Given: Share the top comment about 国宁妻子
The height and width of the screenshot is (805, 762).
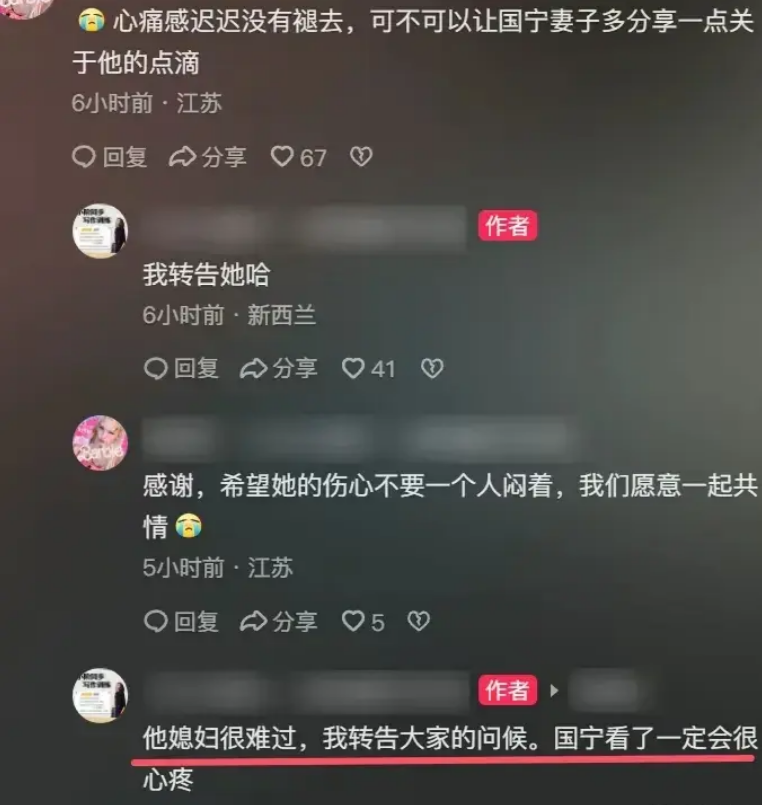Looking at the screenshot, I should point(208,157).
